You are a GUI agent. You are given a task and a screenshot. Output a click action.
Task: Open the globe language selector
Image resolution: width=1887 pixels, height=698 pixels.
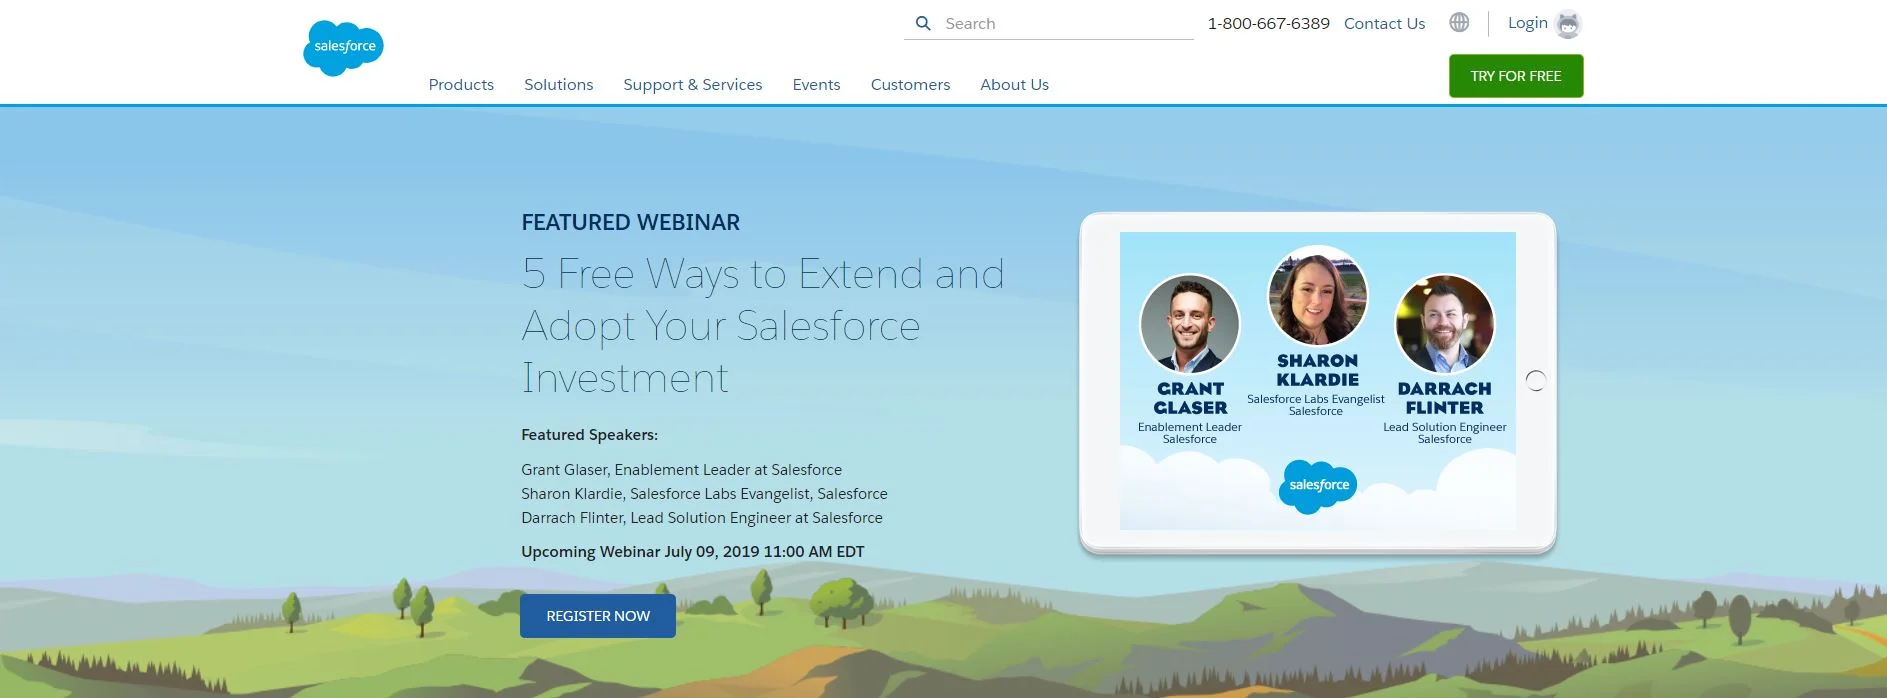1459,22
